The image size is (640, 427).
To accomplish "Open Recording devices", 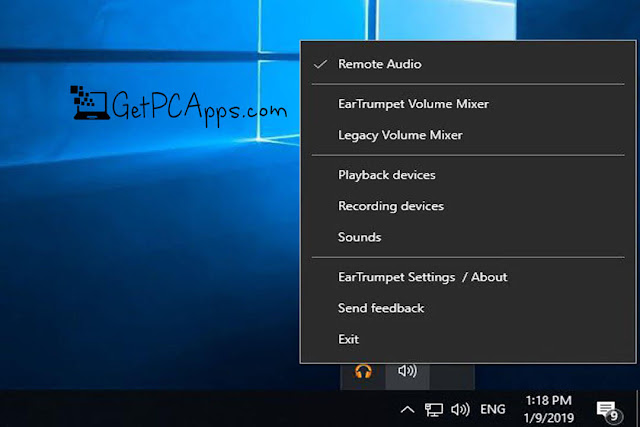I will pos(468,206).
